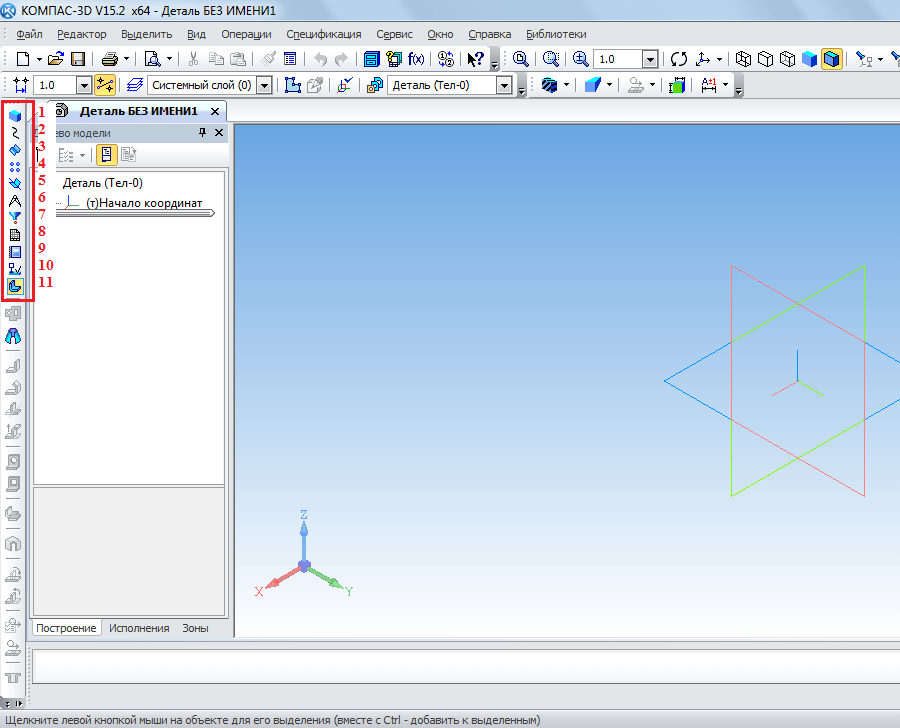Toggle shaded with edges display mode
900x728 pixels.
point(831,59)
